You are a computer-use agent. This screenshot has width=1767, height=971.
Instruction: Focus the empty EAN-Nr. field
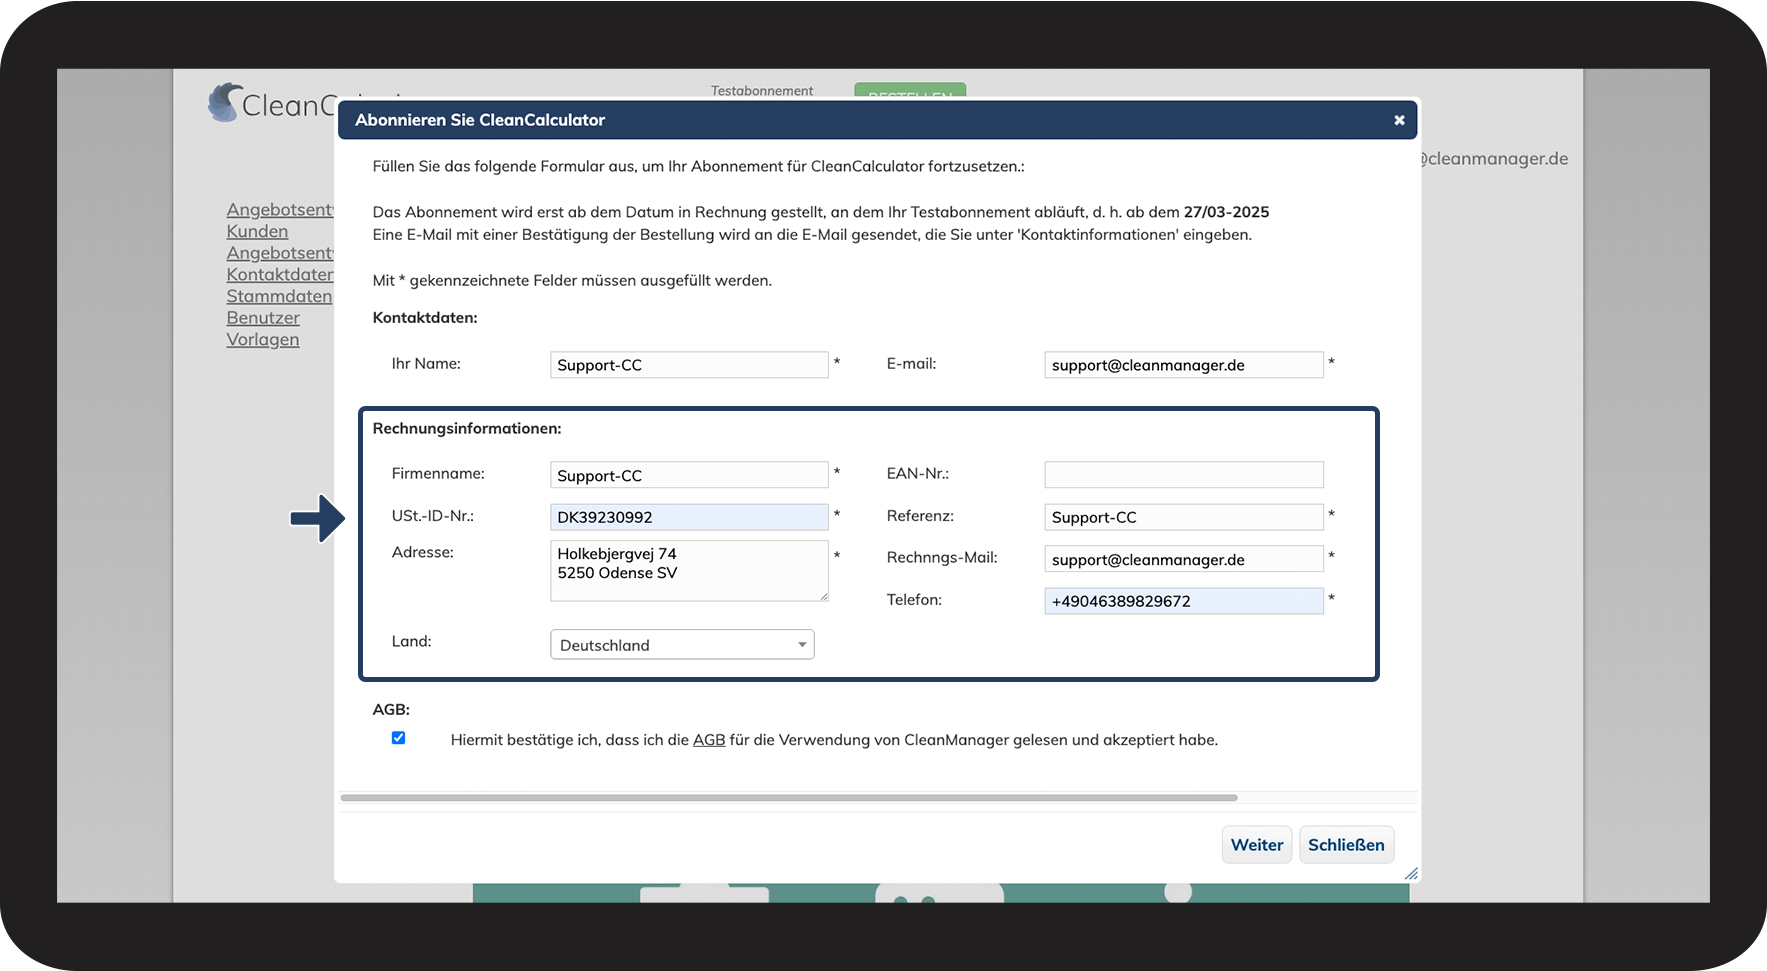[x=1183, y=474]
